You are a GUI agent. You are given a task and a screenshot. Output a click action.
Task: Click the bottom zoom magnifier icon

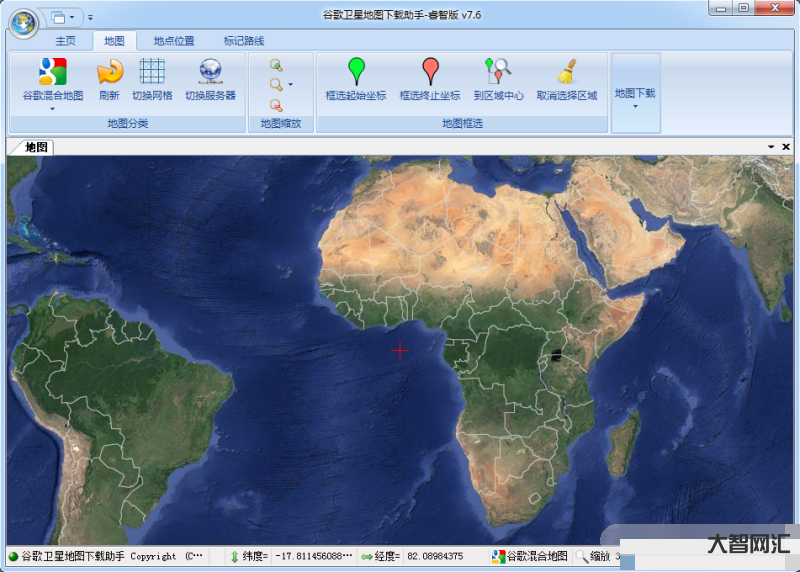coord(276,105)
